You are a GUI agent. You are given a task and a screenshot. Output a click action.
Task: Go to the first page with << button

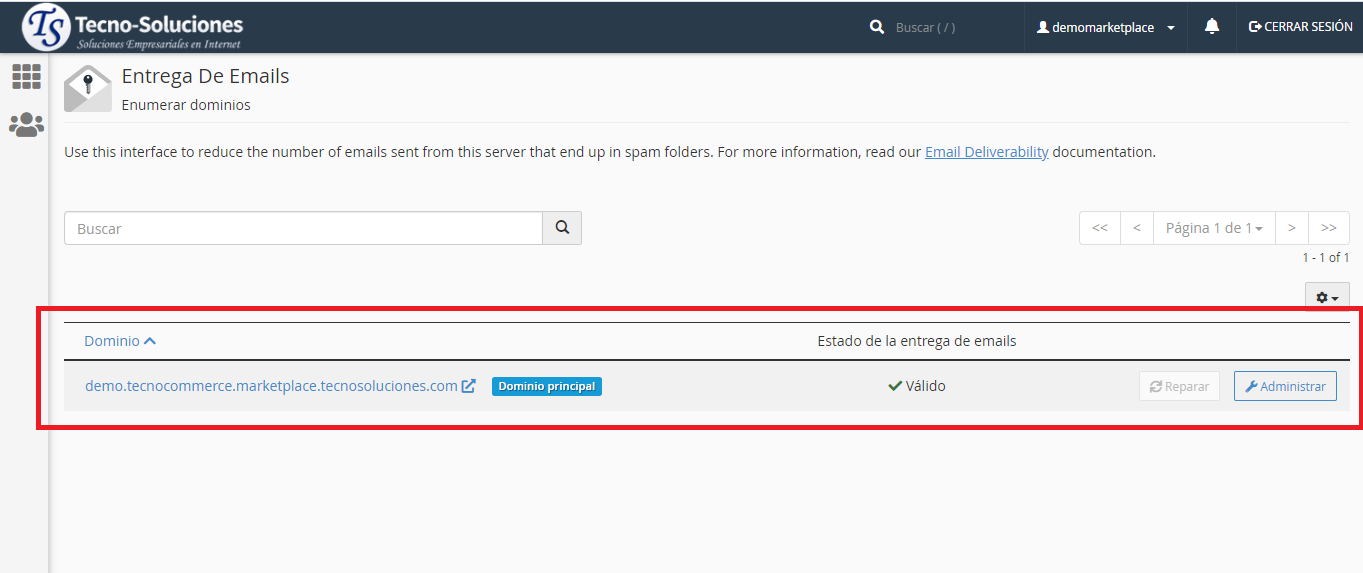pos(1100,228)
